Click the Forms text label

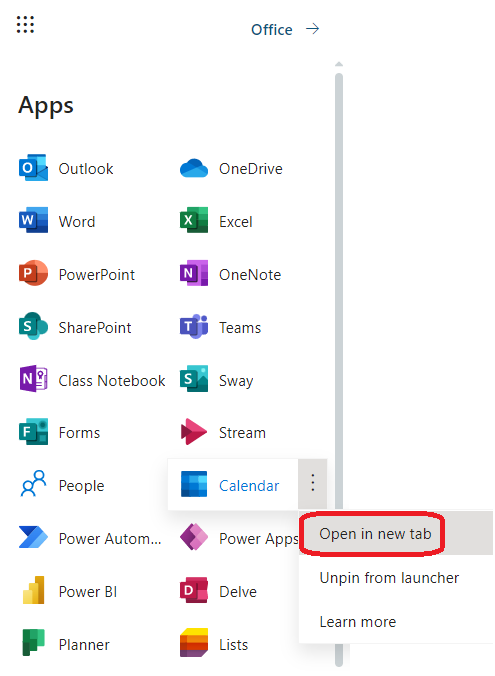79,432
